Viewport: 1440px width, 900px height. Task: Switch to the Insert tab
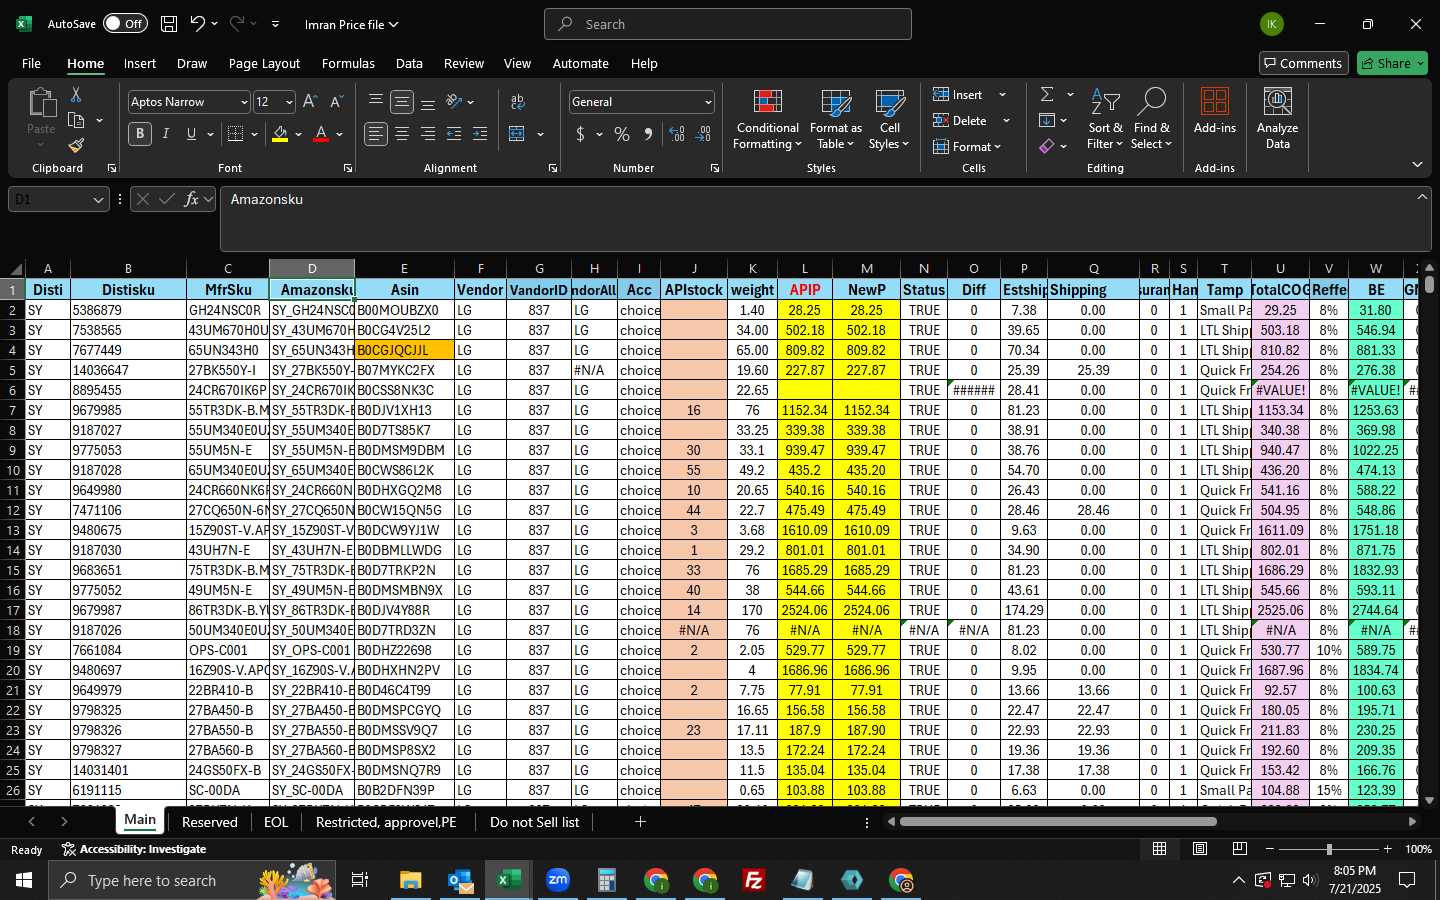coord(140,63)
